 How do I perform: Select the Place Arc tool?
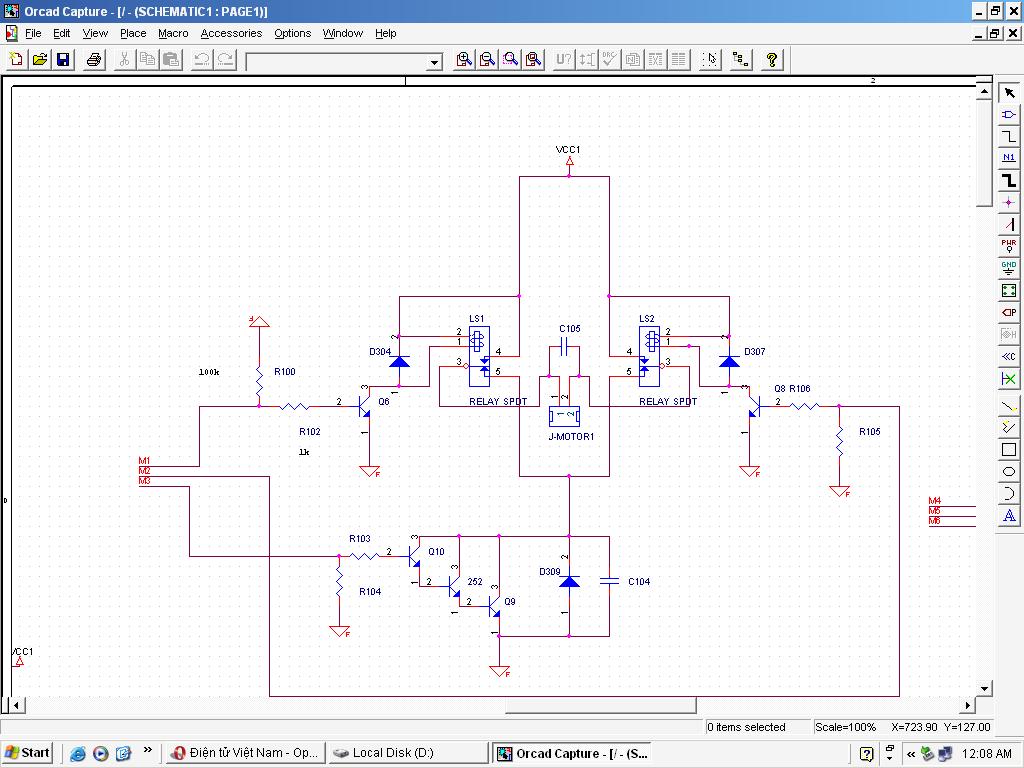(x=1009, y=494)
